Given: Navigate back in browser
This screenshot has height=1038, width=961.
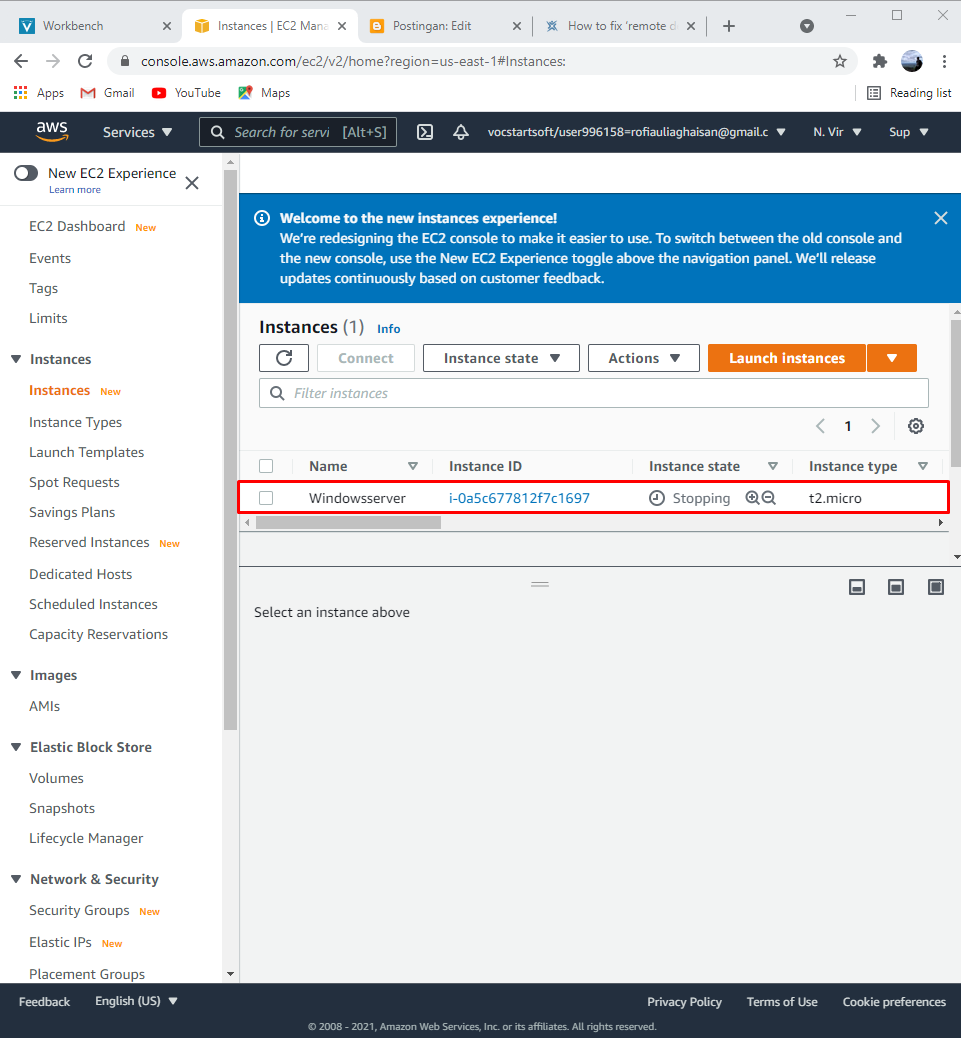Looking at the screenshot, I should (21, 62).
